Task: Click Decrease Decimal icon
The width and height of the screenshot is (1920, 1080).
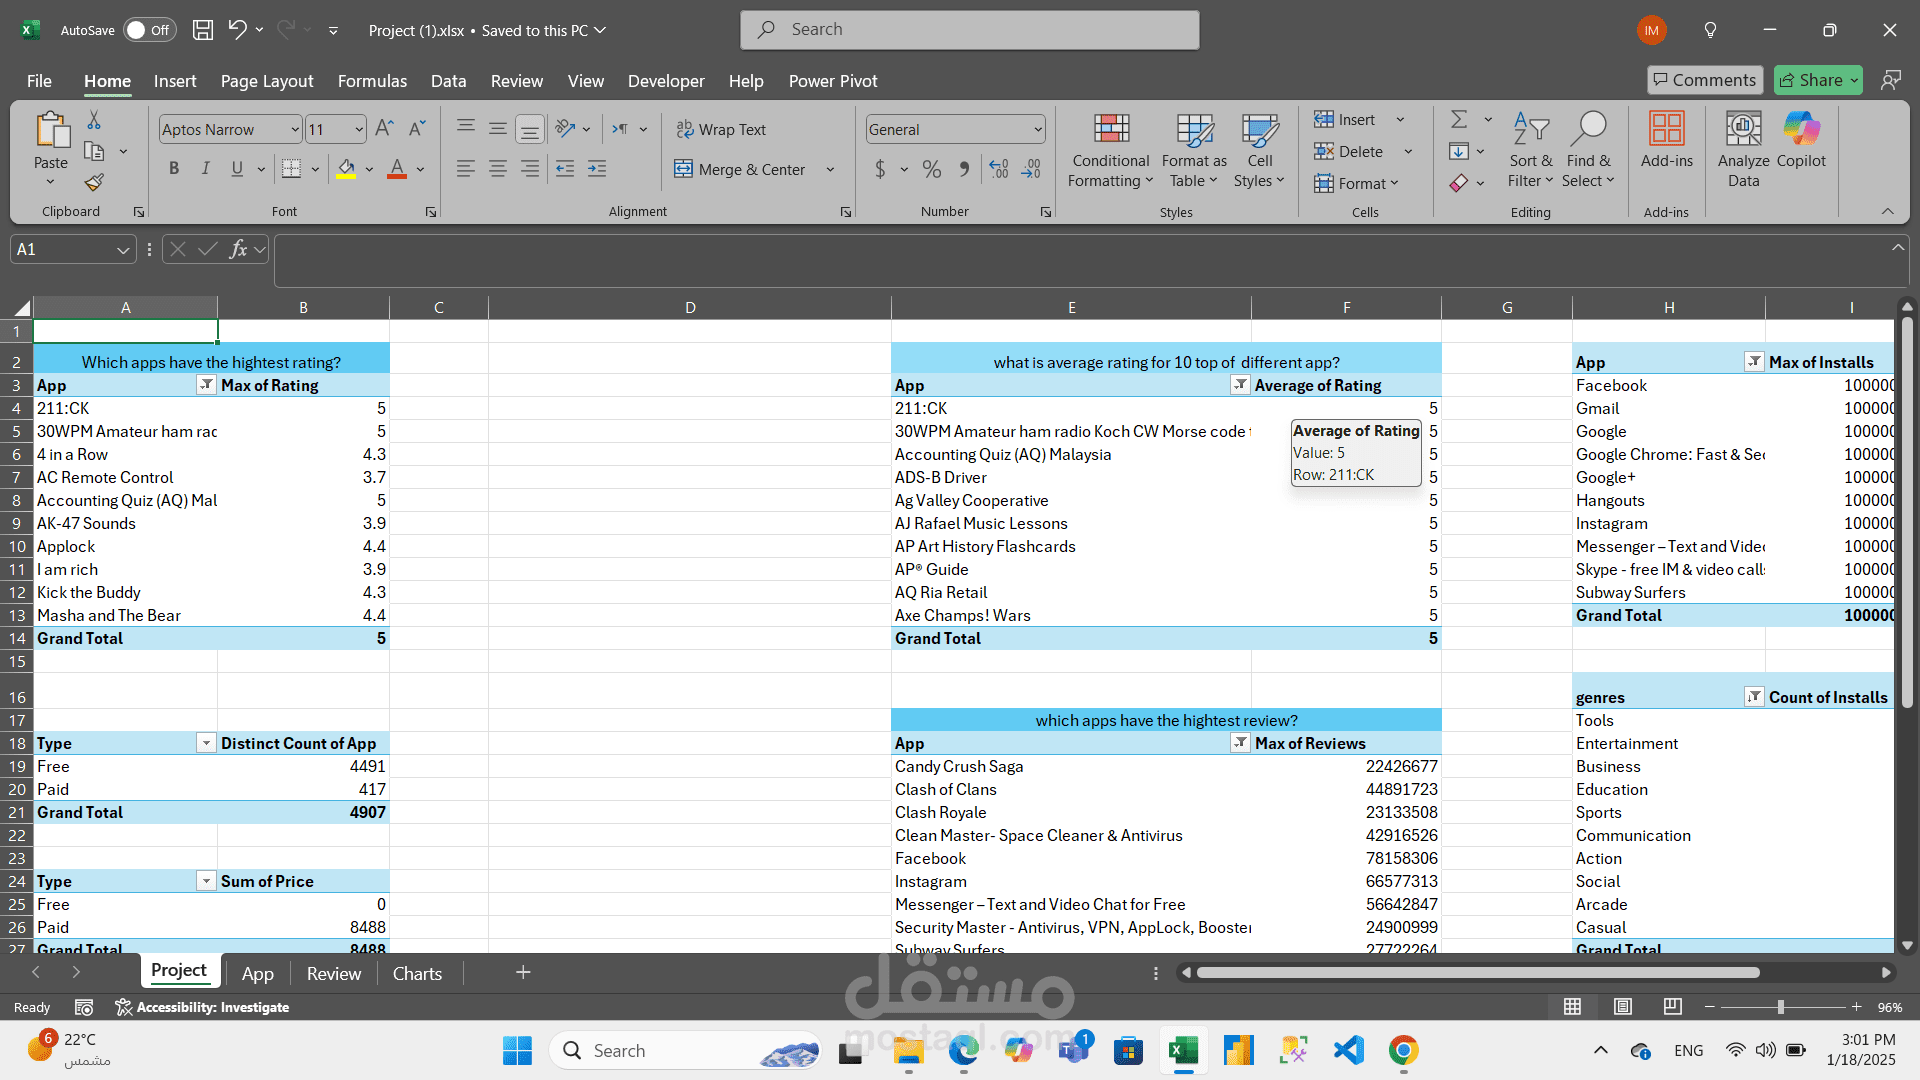Action: 1032,169
